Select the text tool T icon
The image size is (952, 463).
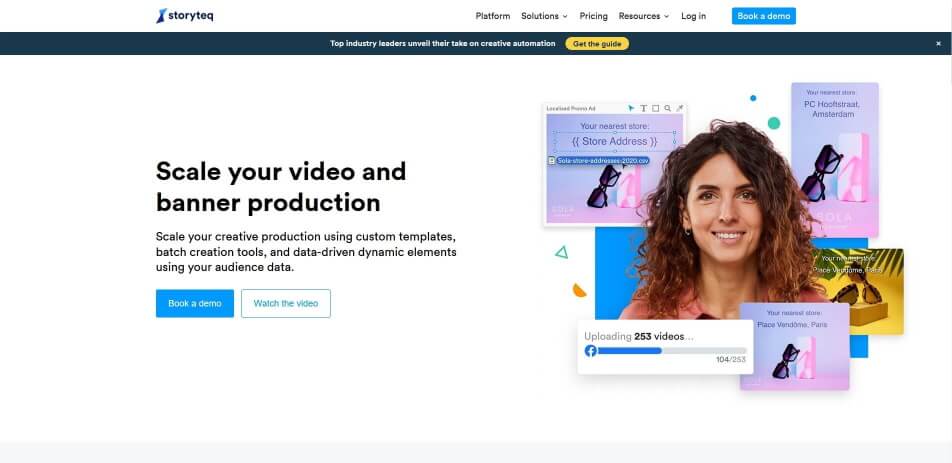pyautogui.click(x=644, y=108)
